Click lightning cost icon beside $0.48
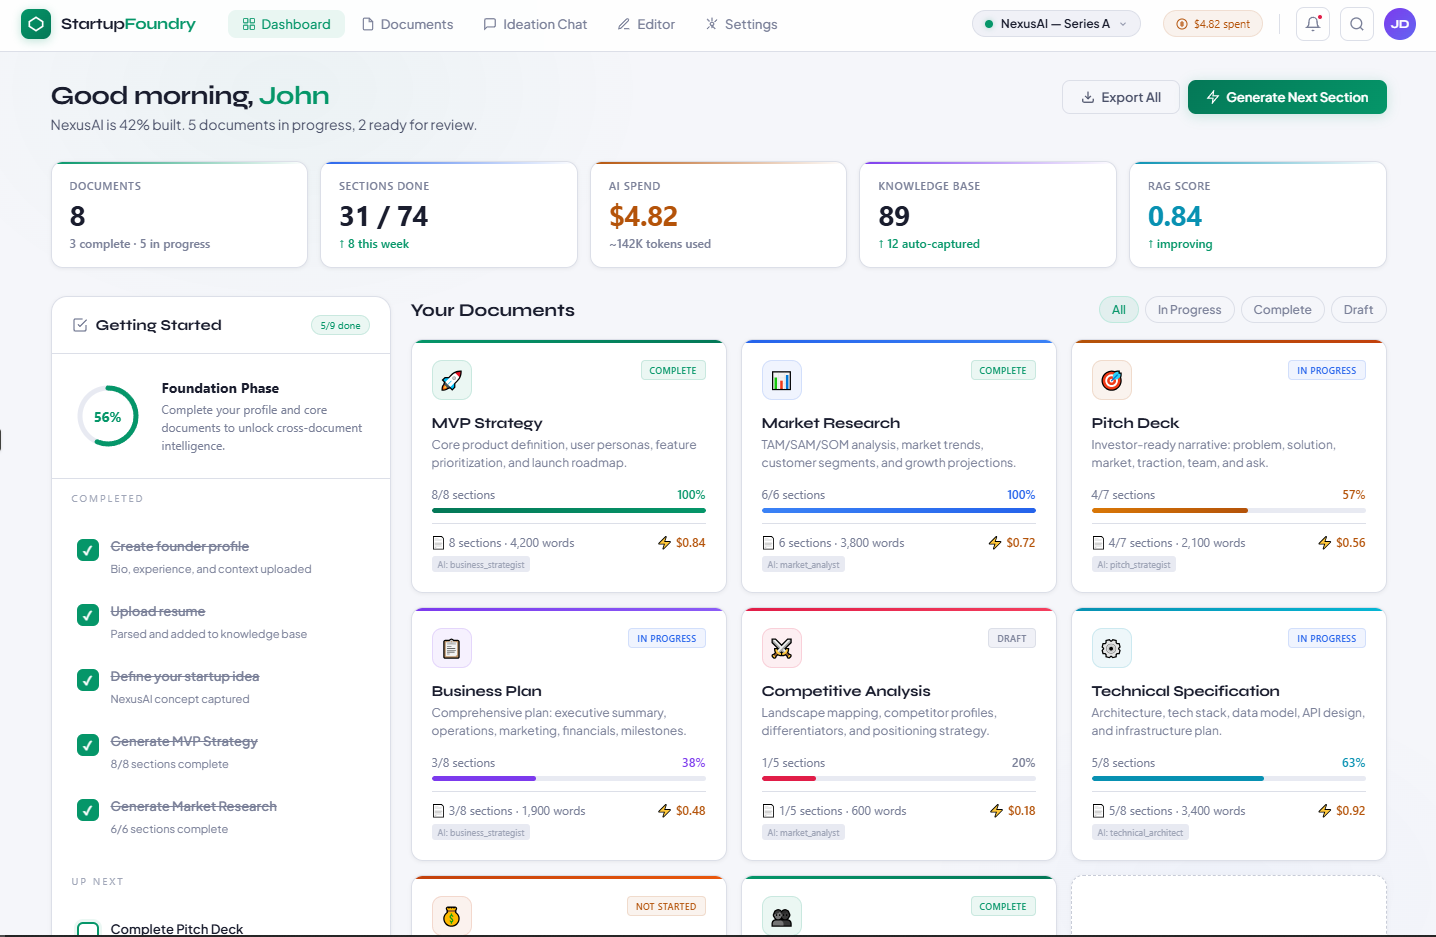Viewport: 1436px width, 937px height. point(665,811)
